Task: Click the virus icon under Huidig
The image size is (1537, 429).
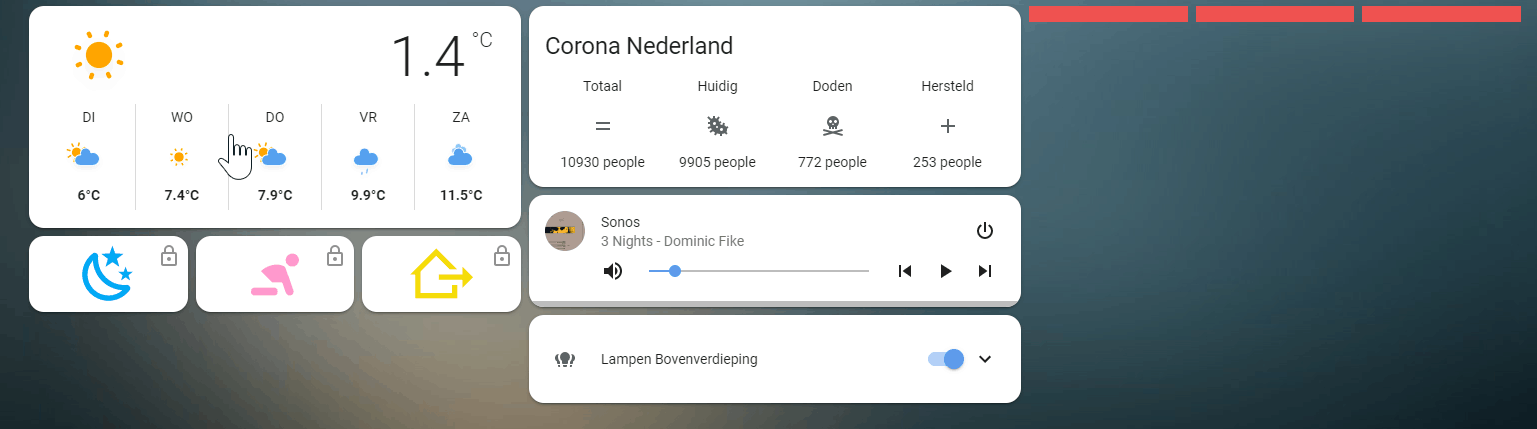Action: [717, 126]
